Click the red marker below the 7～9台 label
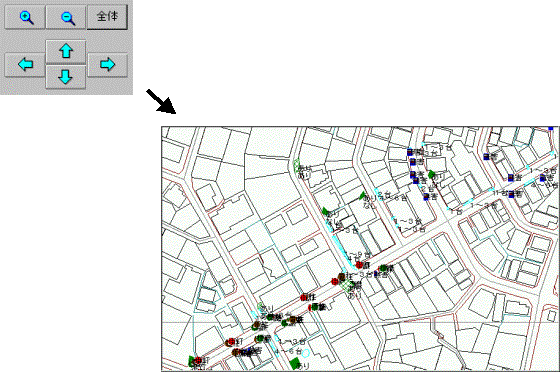560x372 pixels. [359, 265]
